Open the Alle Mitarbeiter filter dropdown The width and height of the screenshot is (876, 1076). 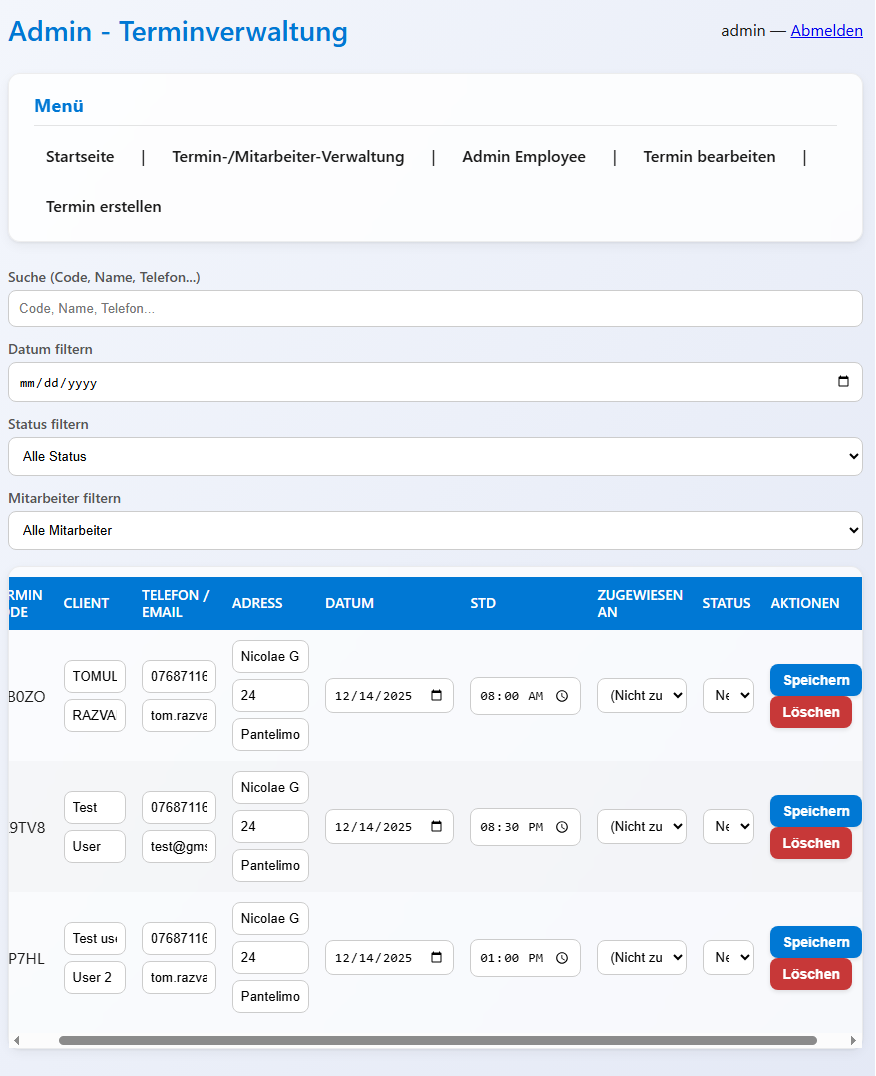(x=435, y=530)
